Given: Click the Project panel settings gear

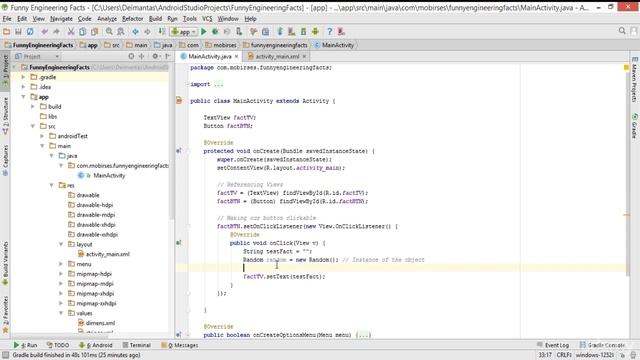Looking at the screenshot, I should click(155, 56).
